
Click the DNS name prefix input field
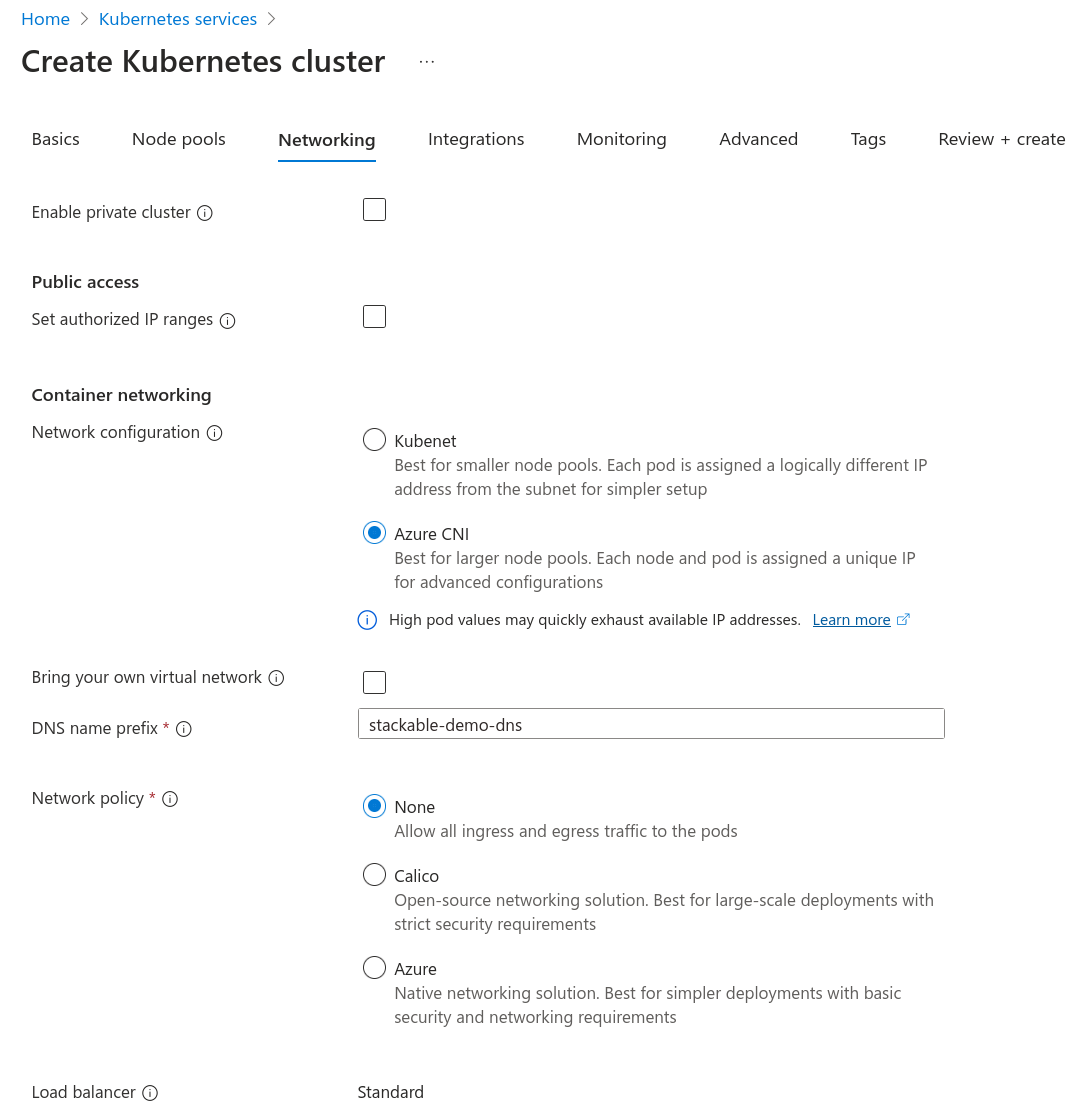[x=651, y=724]
